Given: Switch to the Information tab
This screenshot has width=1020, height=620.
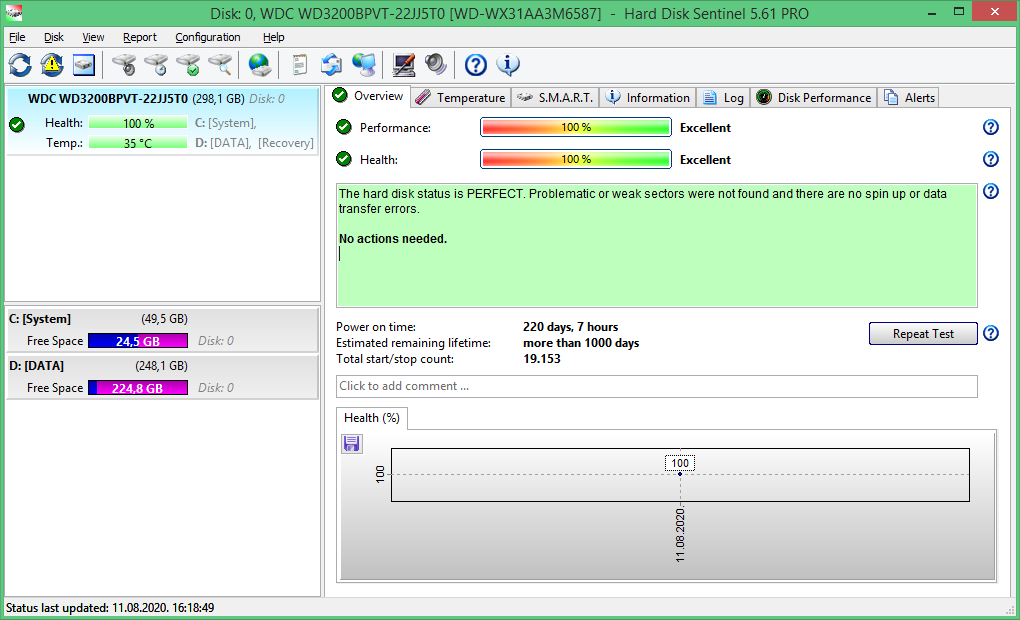Looking at the screenshot, I should tap(647, 98).
